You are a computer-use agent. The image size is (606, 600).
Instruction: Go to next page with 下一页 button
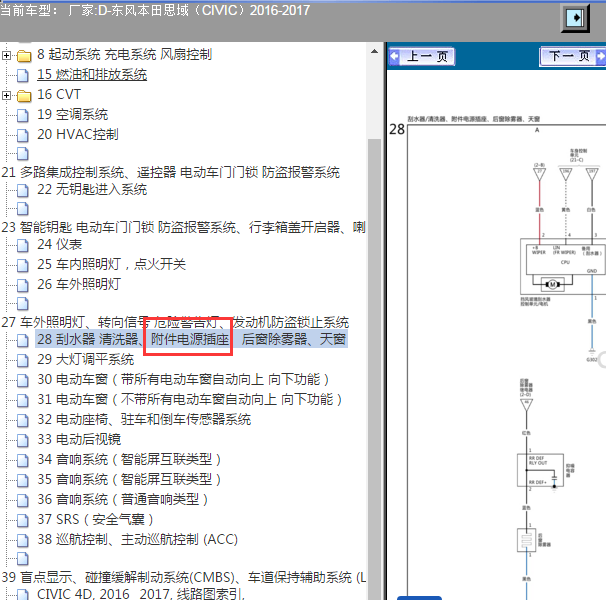click(572, 57)
